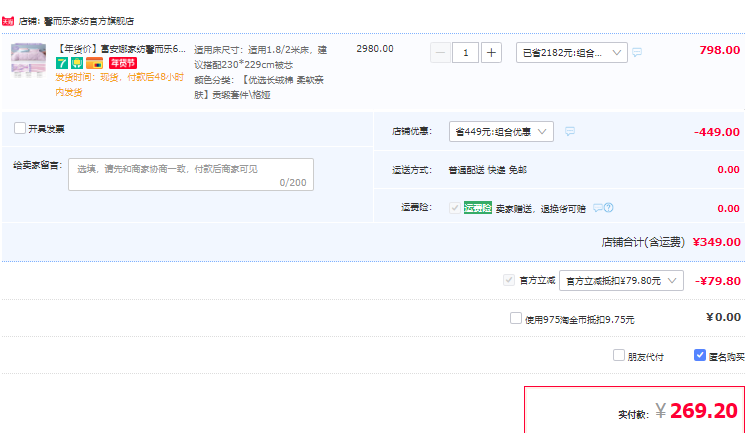Open the 官方立减抵扣¥79.80元 dropdown
Viewport: 751px width, 433px height.
pyautogui.click(x=621, y=281)
